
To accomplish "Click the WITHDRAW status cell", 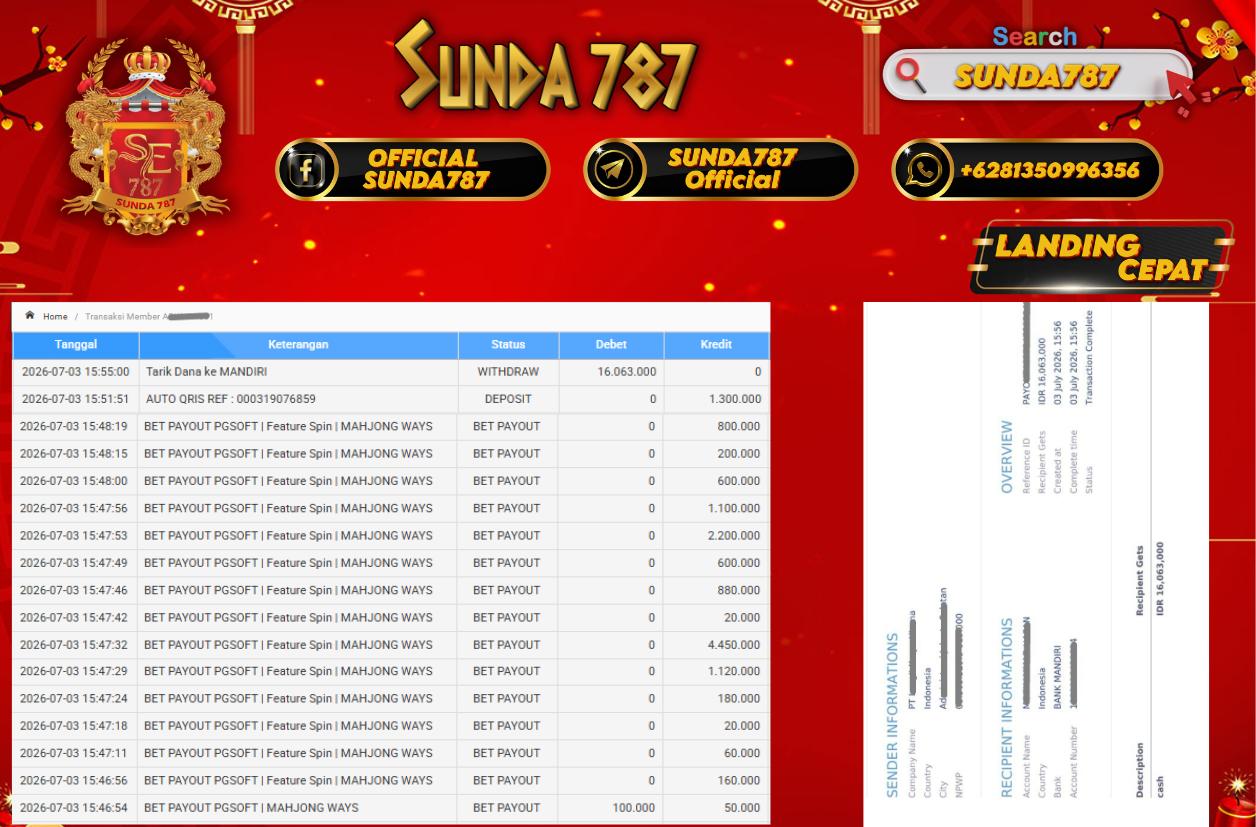I will click(508, 372).
